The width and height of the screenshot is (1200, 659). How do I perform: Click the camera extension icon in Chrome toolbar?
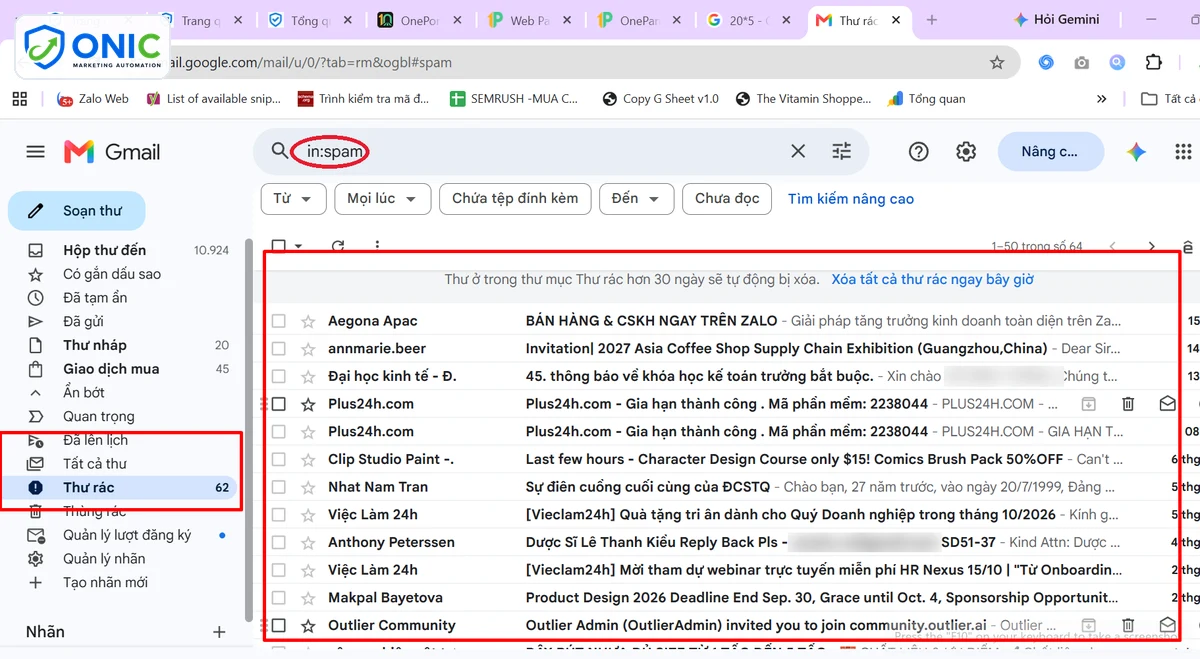click(x=1081, y=62)
